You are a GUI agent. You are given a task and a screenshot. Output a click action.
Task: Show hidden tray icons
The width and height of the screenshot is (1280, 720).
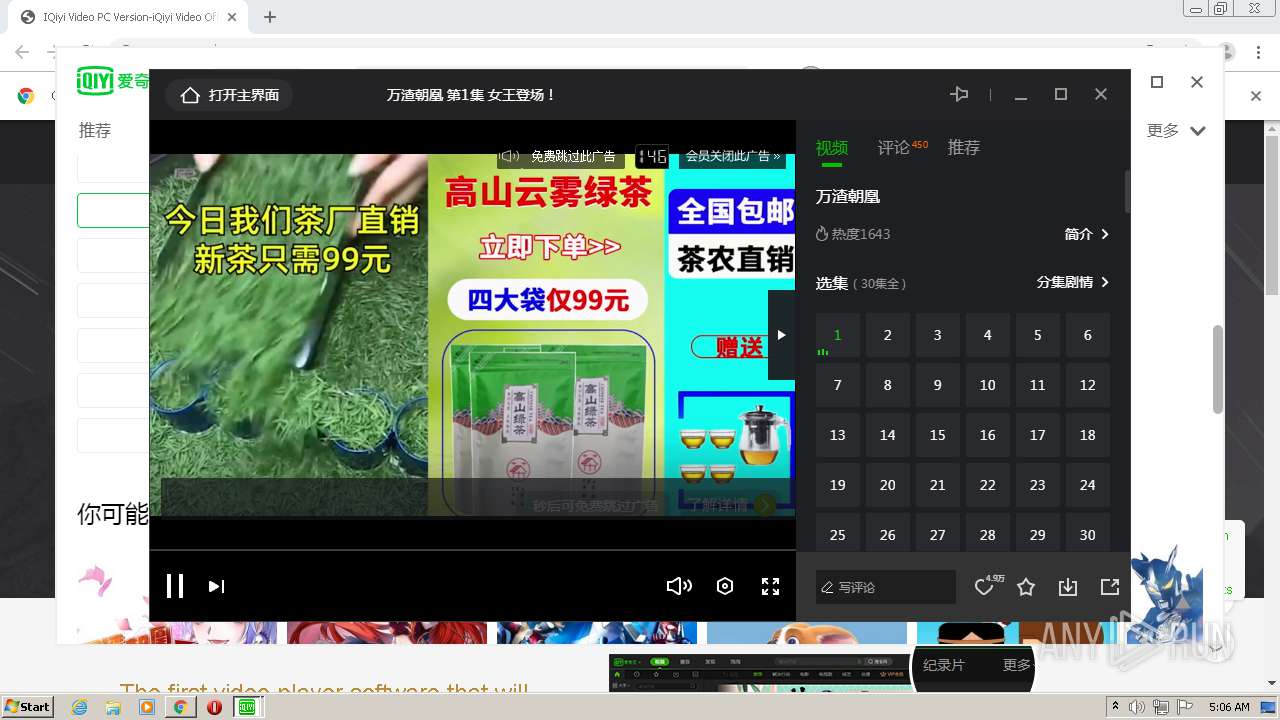click(1116, 707)
